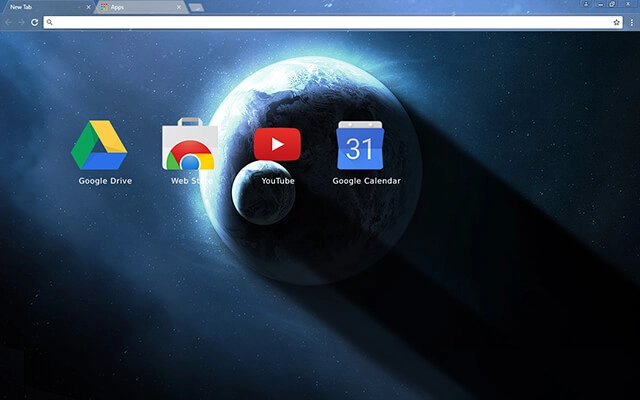
Task: Click the Google Calendar label text
Action: [367, 181]
